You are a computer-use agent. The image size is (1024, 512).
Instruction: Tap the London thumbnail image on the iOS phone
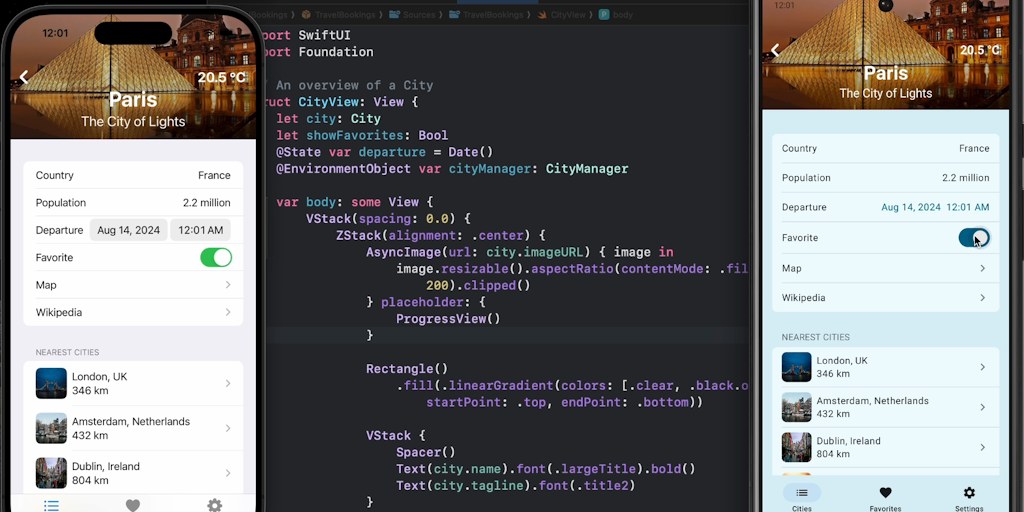(x=51, y=383)
